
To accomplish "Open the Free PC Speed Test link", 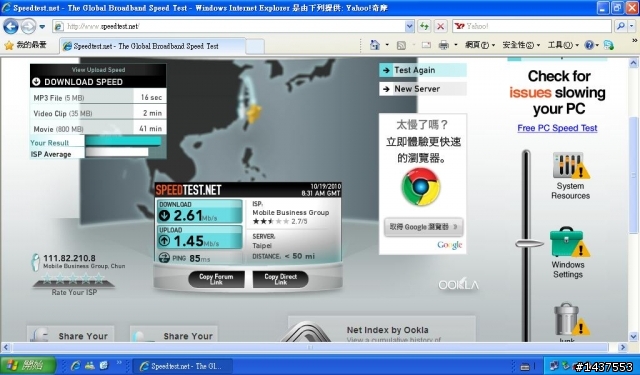I will tap(557, 128).
